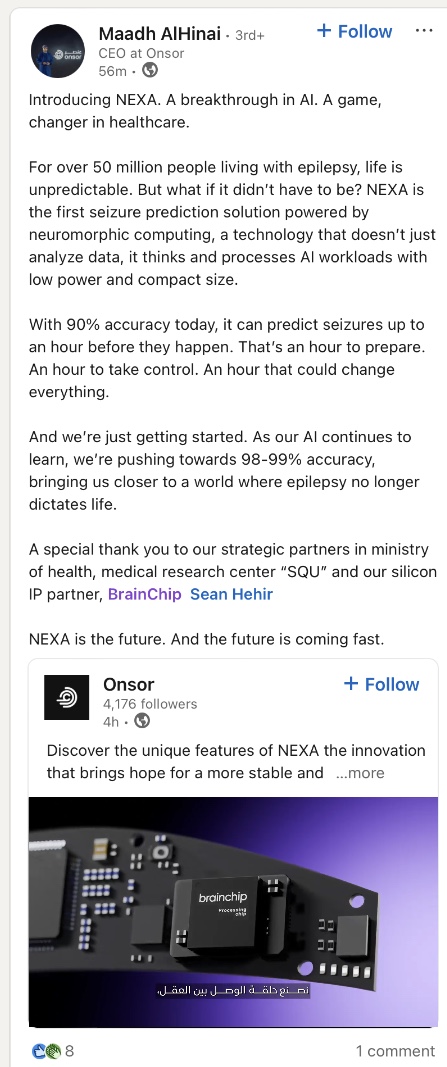
Task: Open the 1 comment link
Action: (395, 1051)
